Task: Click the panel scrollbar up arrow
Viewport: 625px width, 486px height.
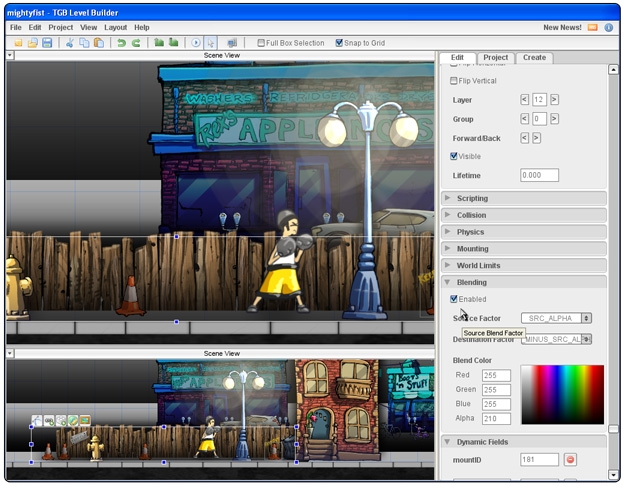Action: point(613,70)
